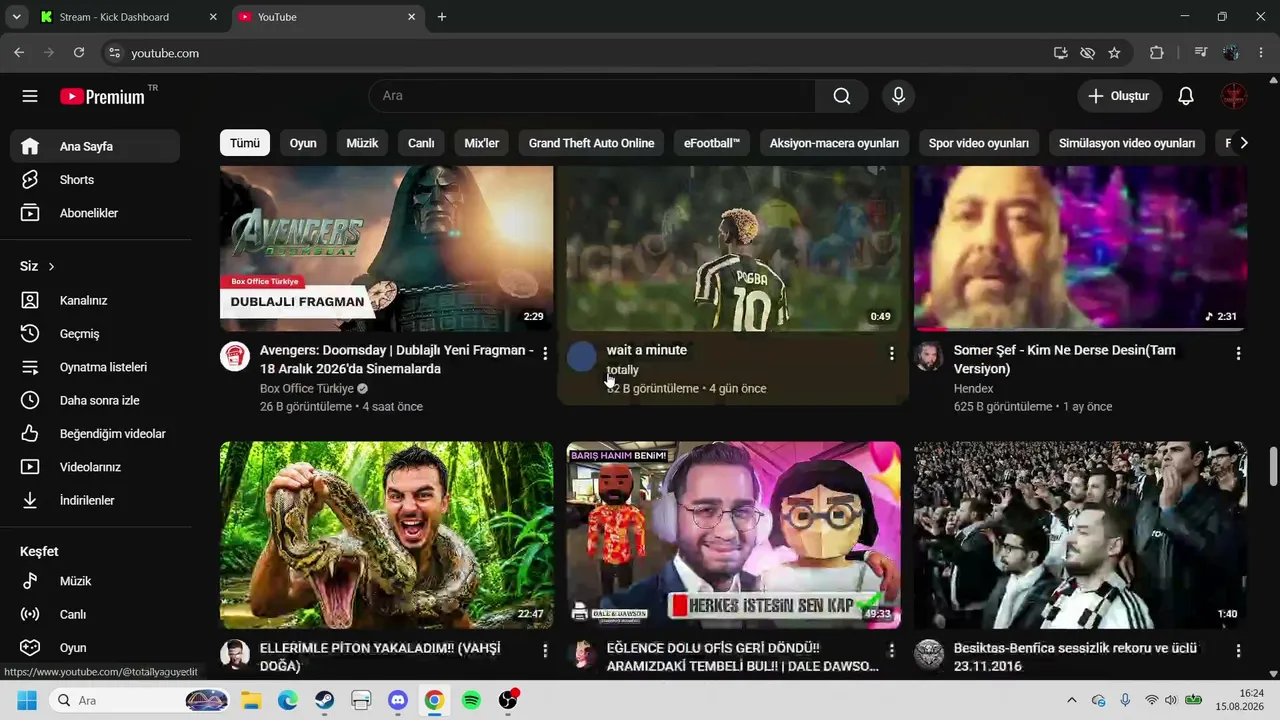Image resolution: width=1280 pixels, height=720 pixels.
Task: Show hidden system tray icons
Action: point(1072,700)
